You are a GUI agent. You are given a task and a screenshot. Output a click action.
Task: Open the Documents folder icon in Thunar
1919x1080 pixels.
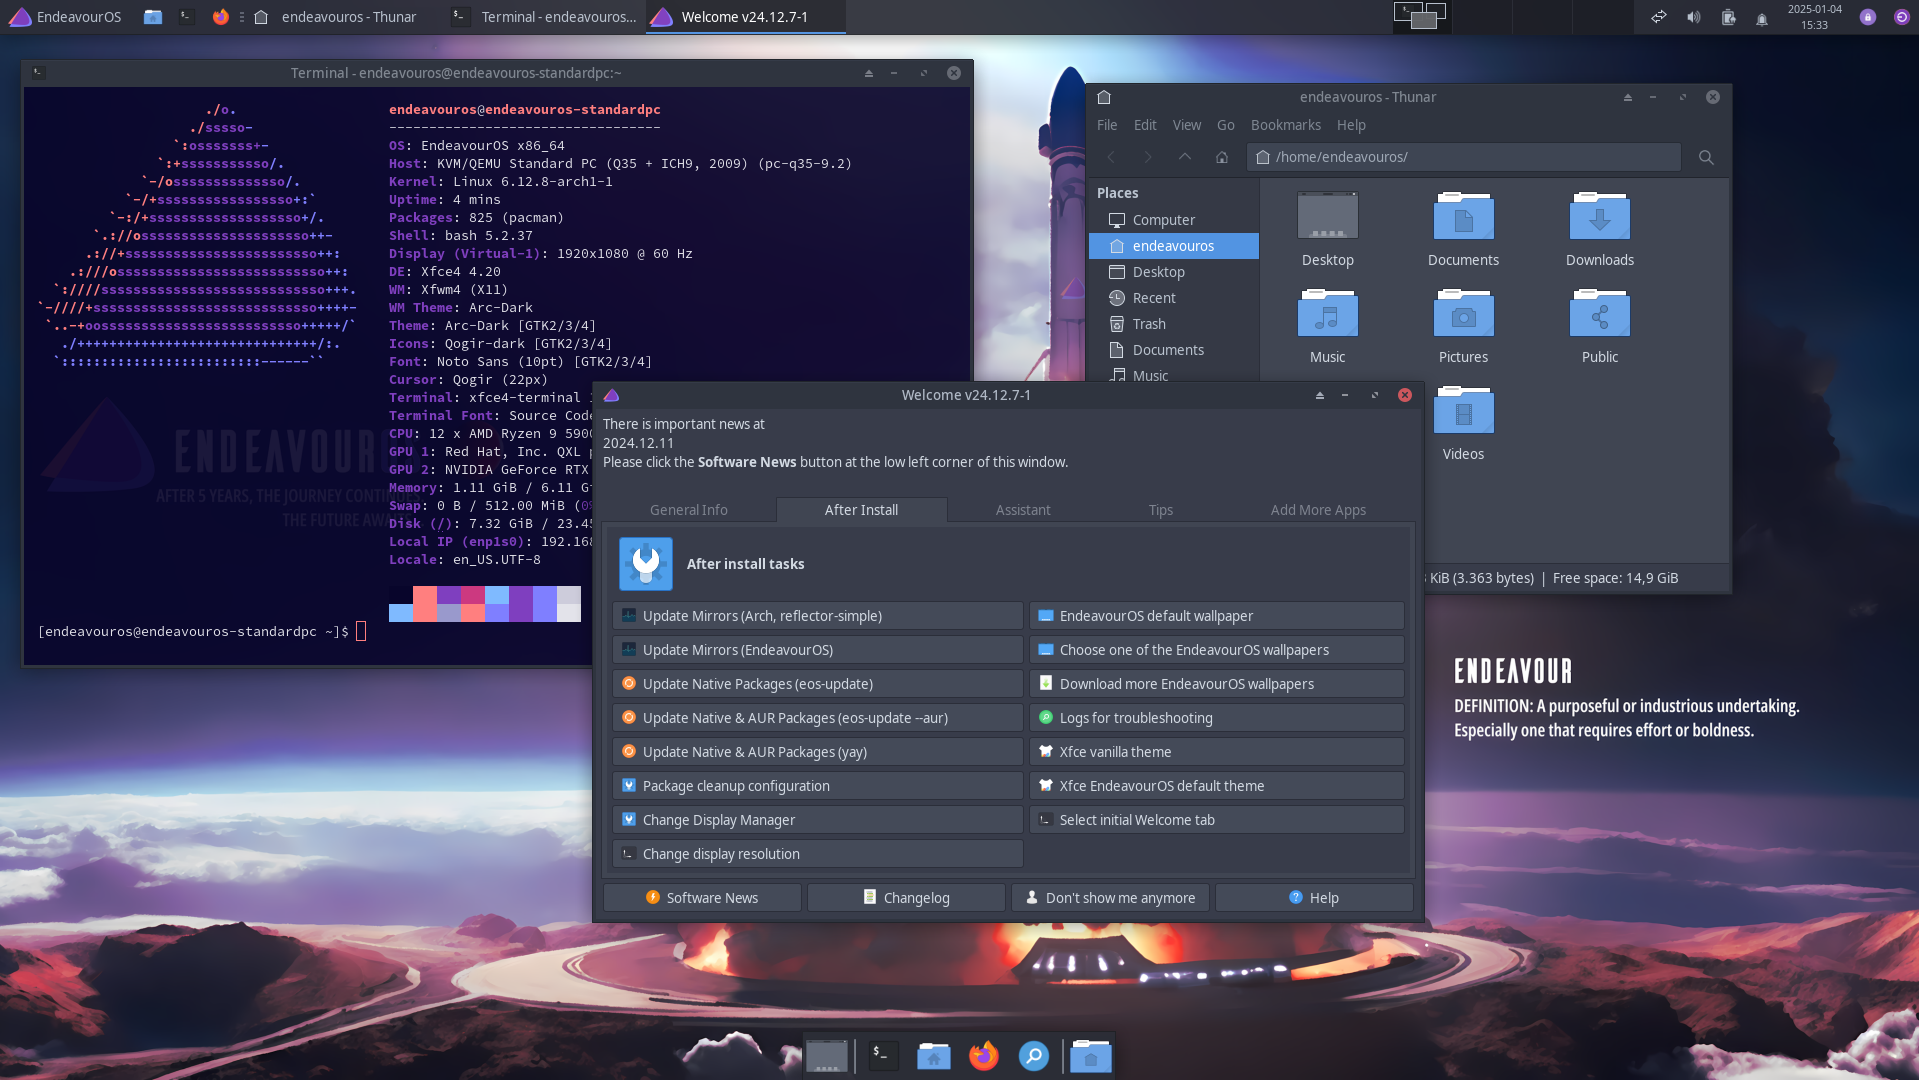[x=1463, y=217]
